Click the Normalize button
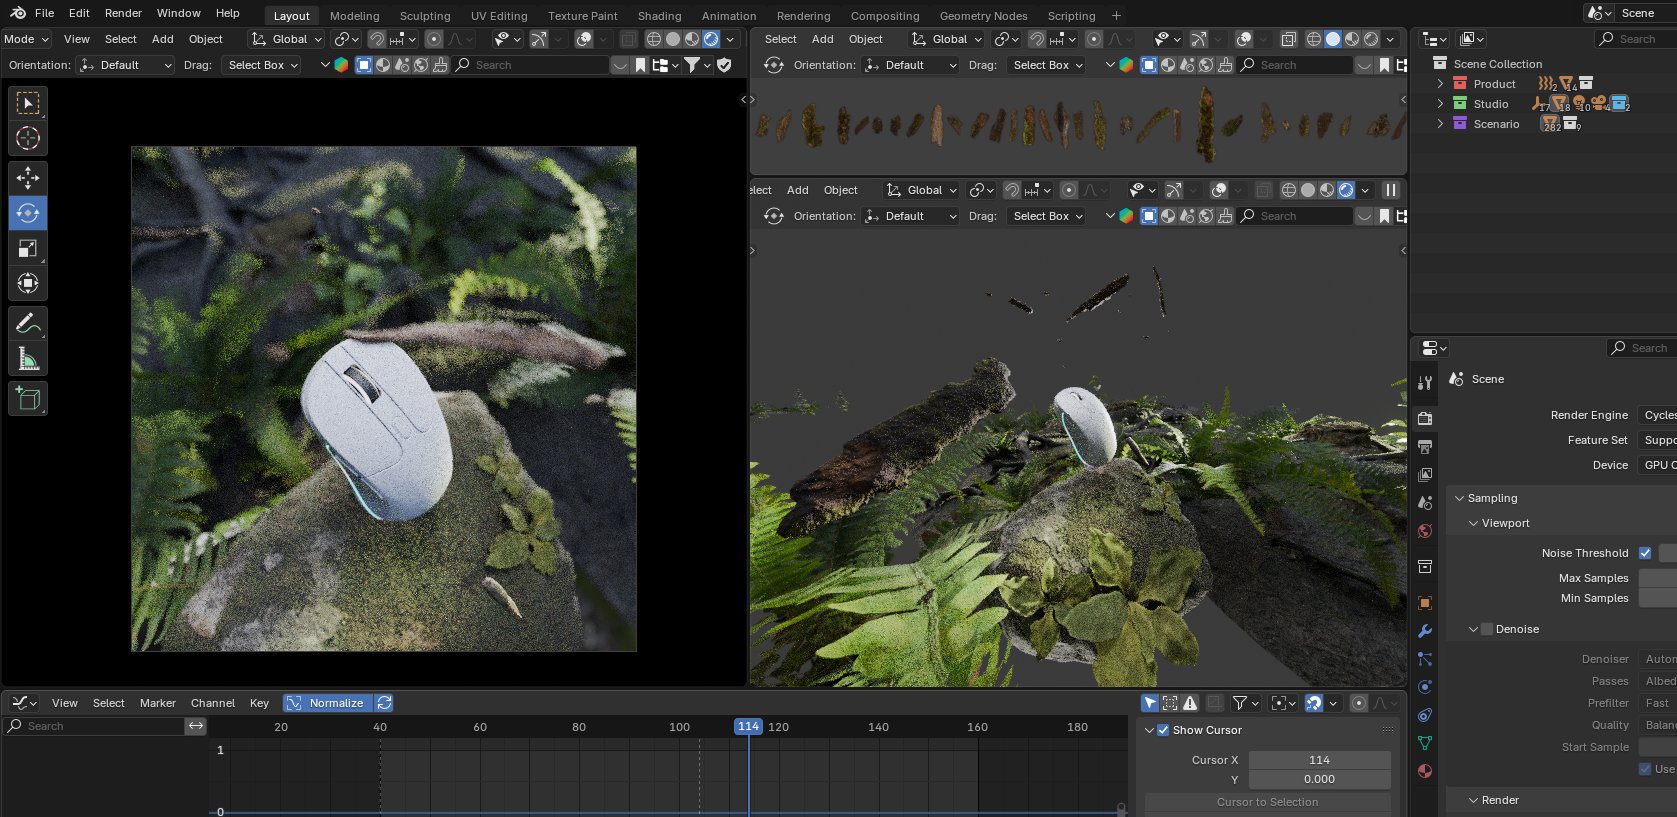This screenshot has height=817, width=1677. click(327, 703)
